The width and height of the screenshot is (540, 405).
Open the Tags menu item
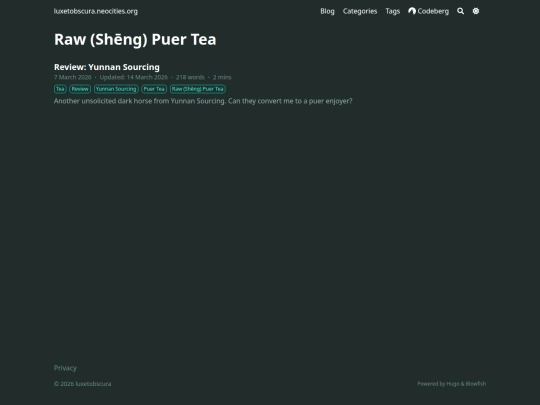[x=393, y=11]
